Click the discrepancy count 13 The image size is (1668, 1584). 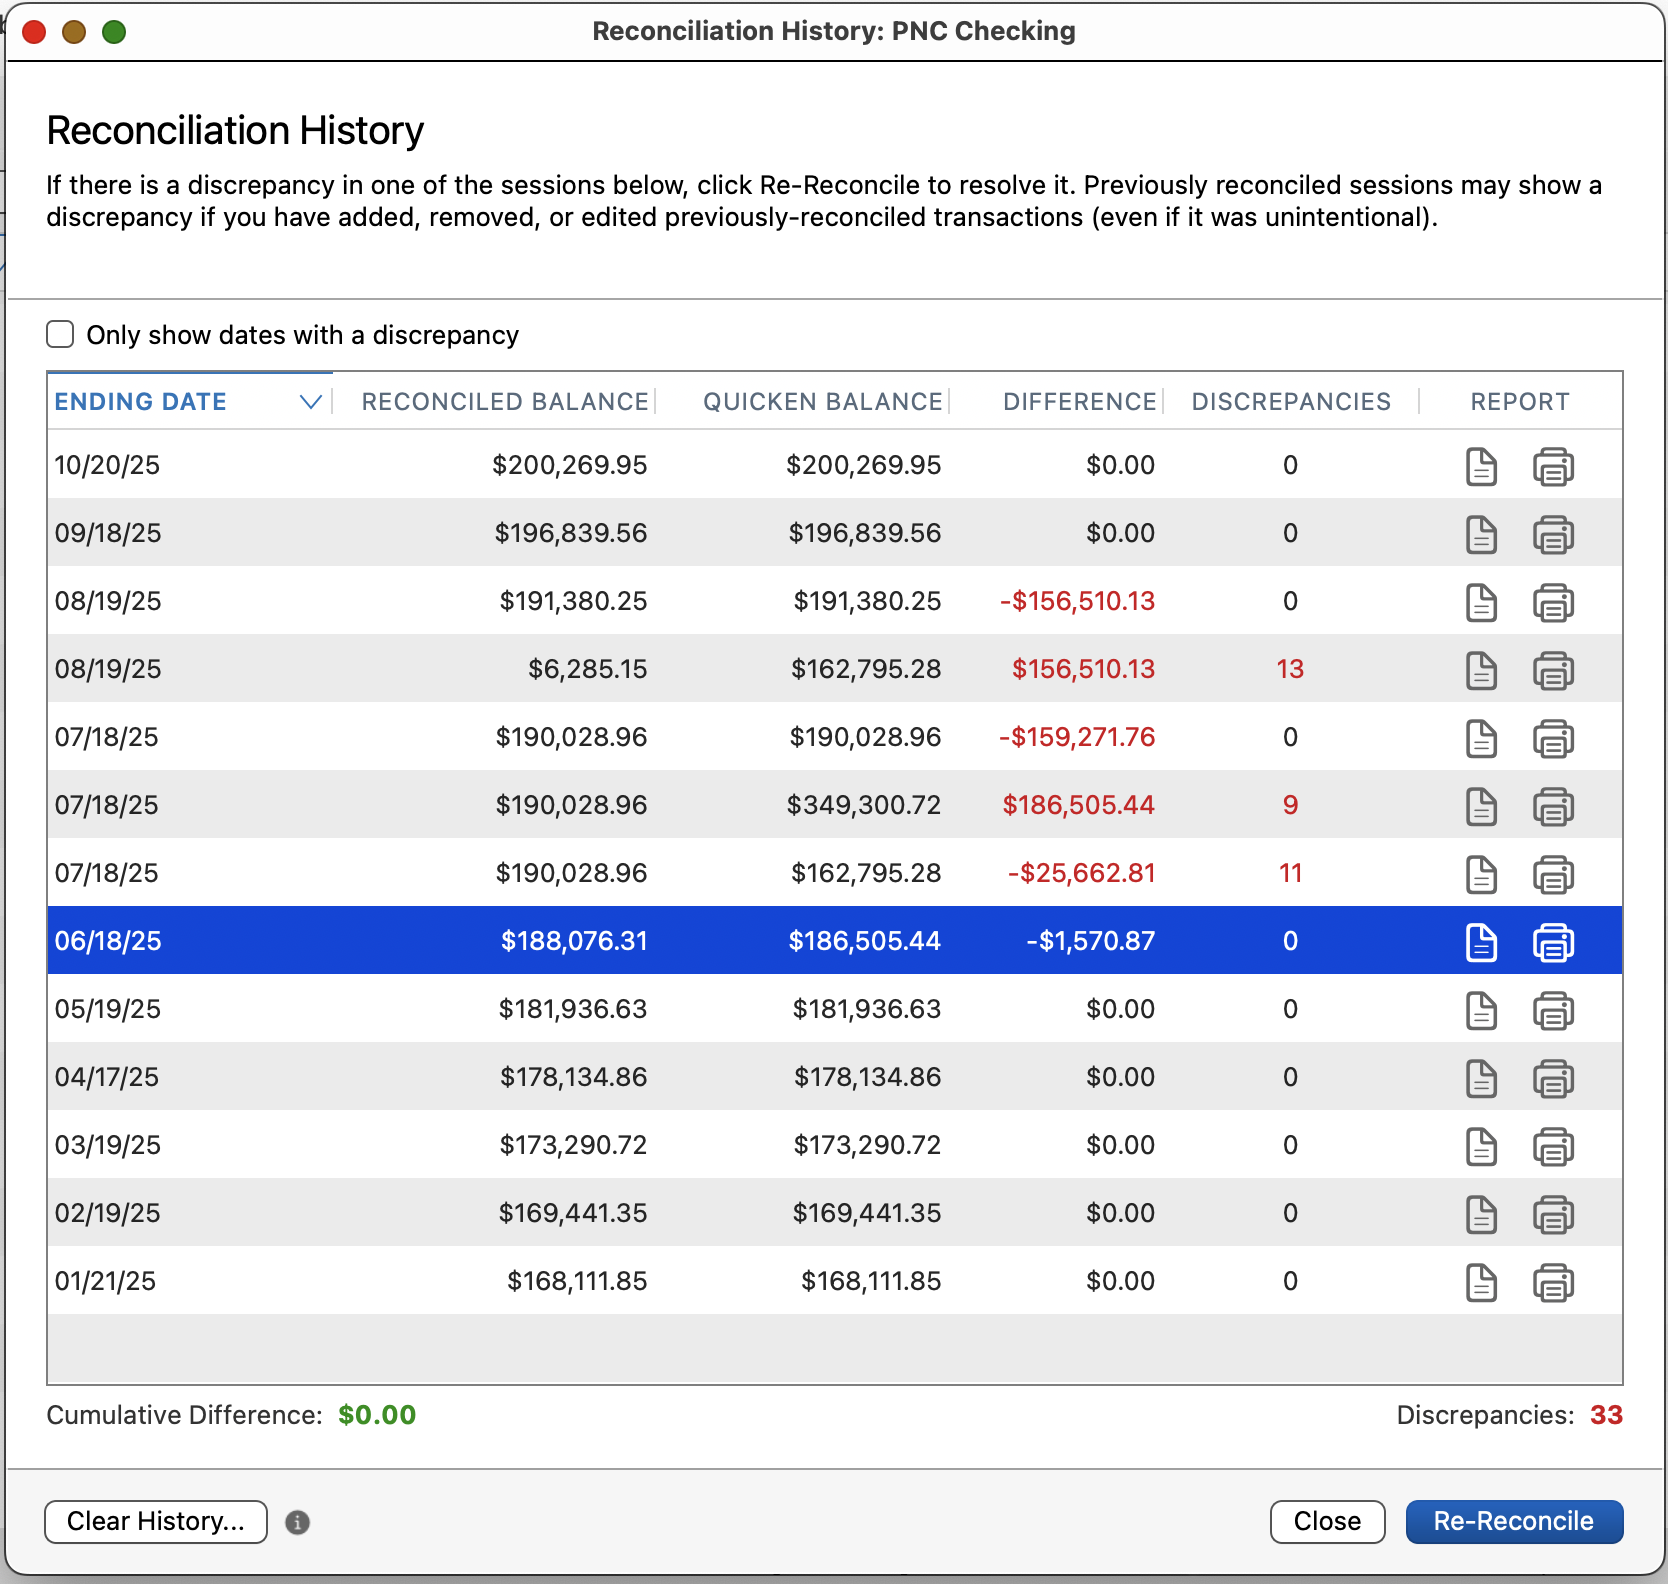pos(1290,669)
